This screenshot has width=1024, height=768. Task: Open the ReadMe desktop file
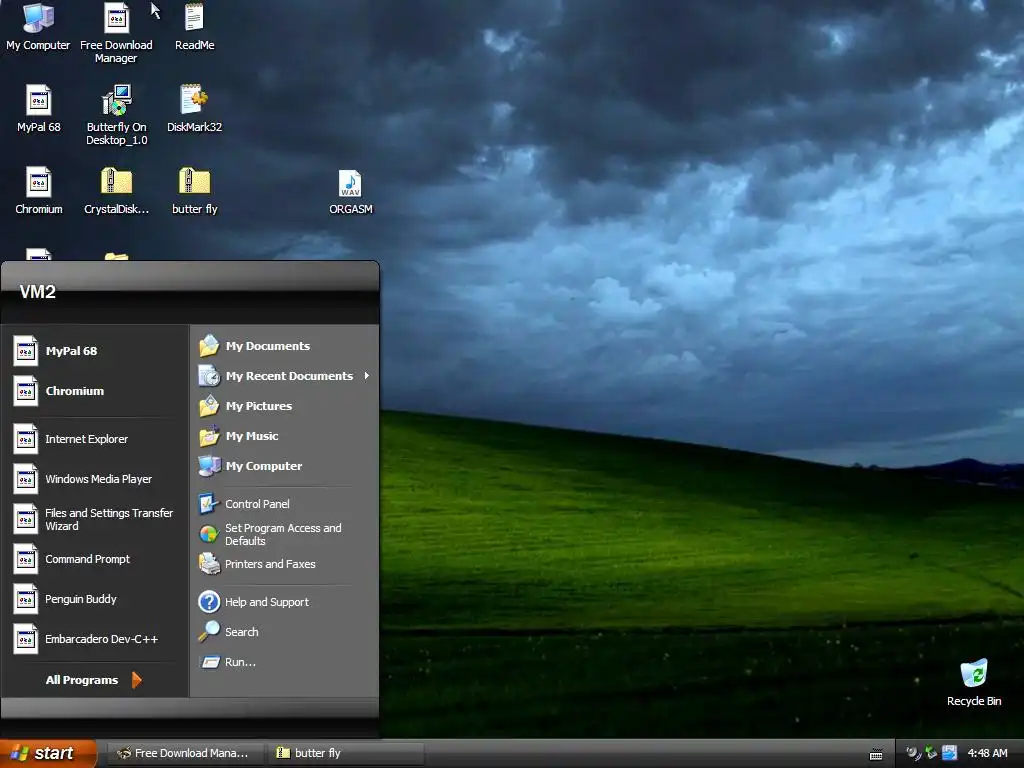click(x=195, y=27)
